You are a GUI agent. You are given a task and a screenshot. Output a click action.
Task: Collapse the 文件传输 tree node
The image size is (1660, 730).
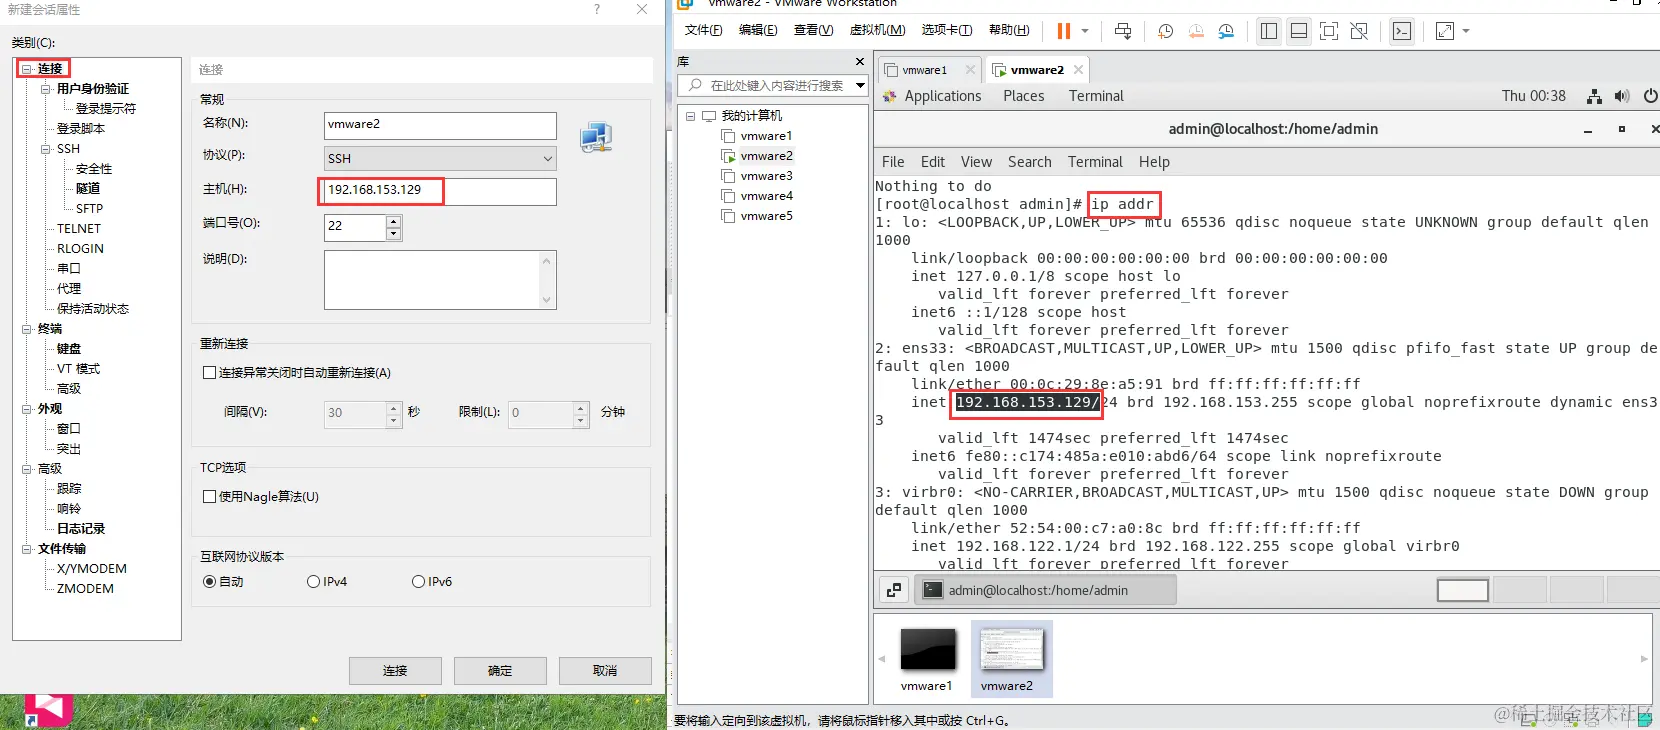point(27,549)
